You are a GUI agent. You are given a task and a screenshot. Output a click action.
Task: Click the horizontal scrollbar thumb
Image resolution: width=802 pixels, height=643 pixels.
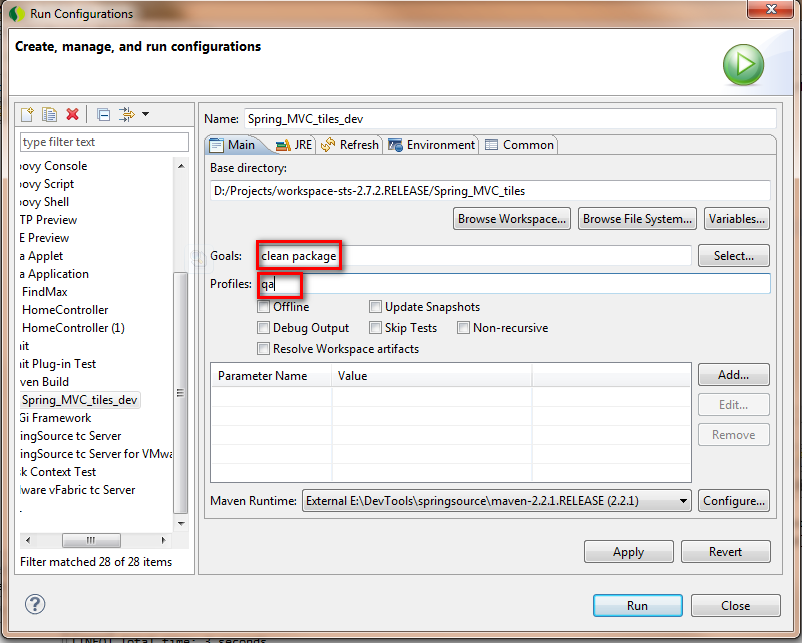(x=91, y=540)
